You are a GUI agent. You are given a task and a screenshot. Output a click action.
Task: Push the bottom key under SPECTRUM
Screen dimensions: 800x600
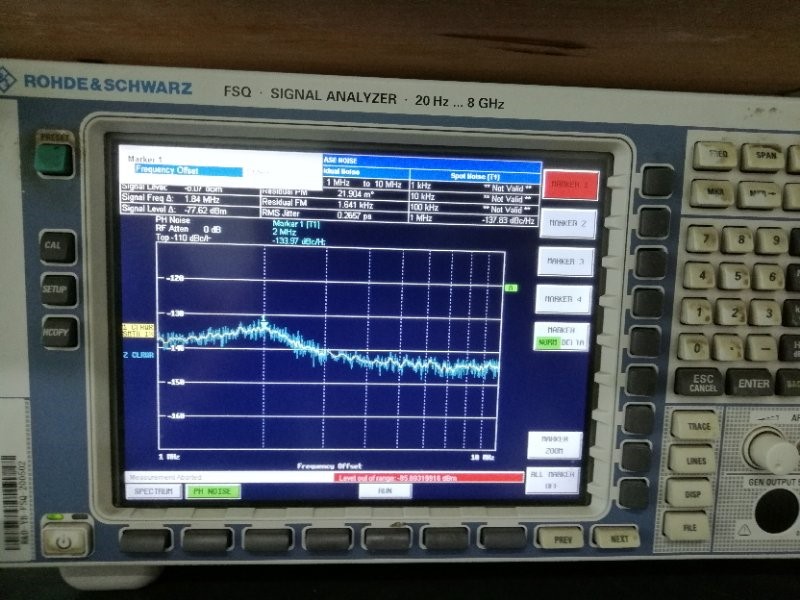pos(145,539)
